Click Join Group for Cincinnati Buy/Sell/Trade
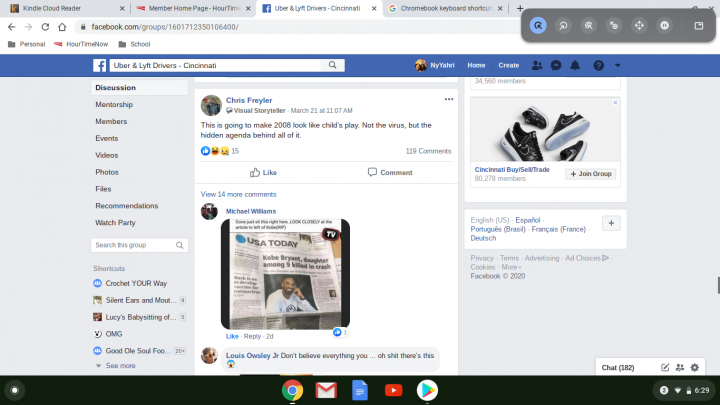The height and width of the screenshot is (405, 720). pyautogui.click(x=591, y=174)
